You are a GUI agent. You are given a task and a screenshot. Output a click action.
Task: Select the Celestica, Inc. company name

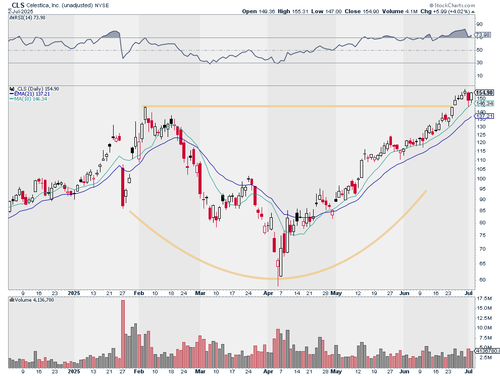click(x=43, y=6)
